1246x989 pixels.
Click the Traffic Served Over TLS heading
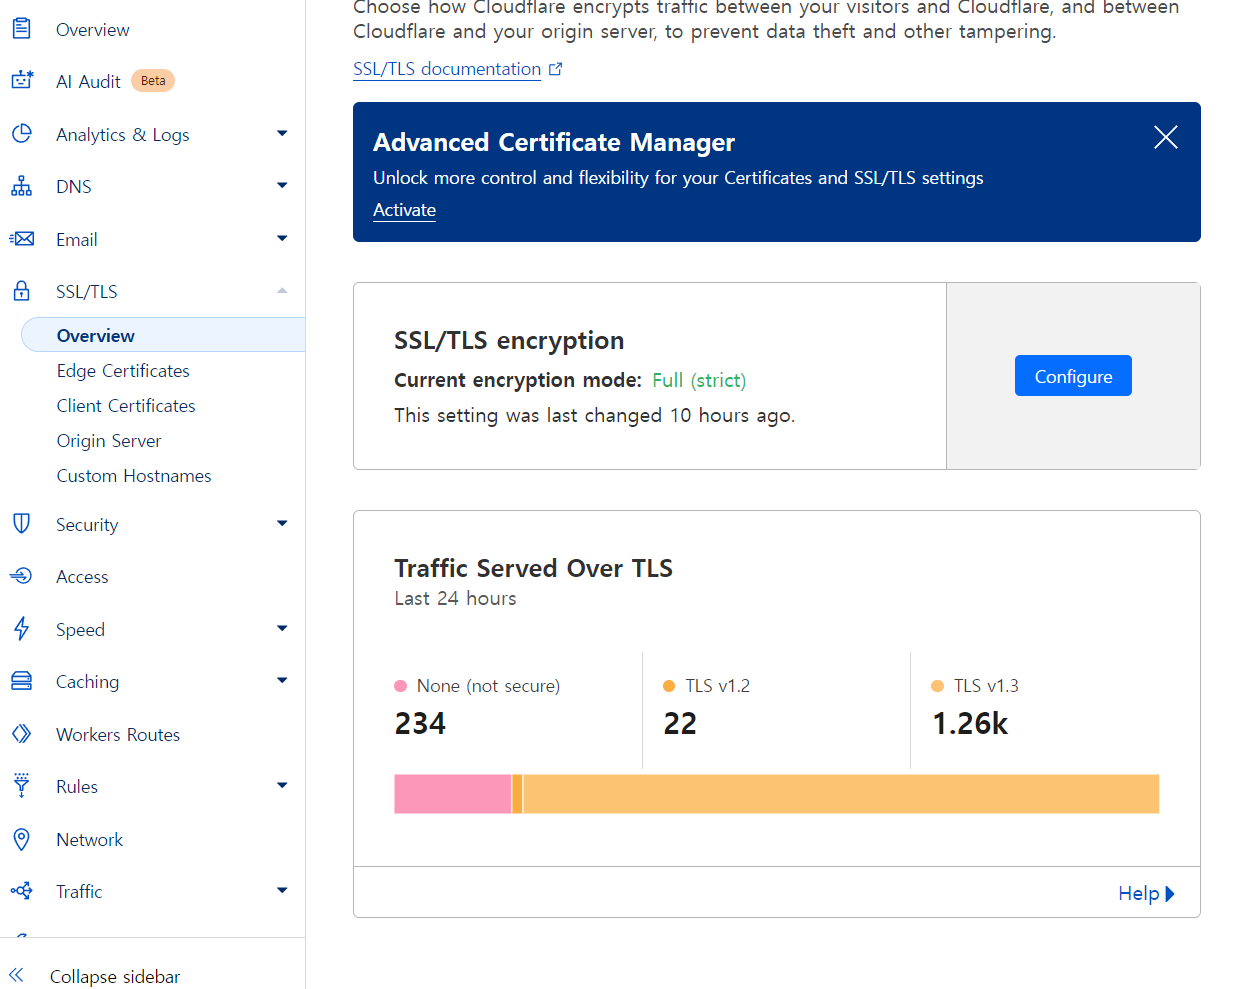(533, 568)
